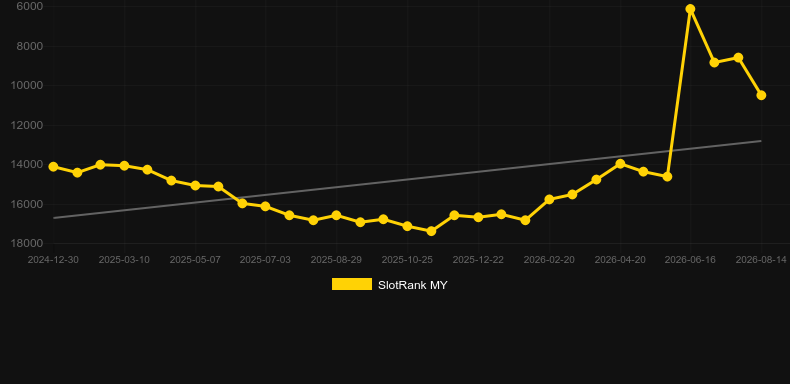Select the data point above the 2025-03-10 label
The width and height of the screenshot is (790, 384).
click(124, 166)
